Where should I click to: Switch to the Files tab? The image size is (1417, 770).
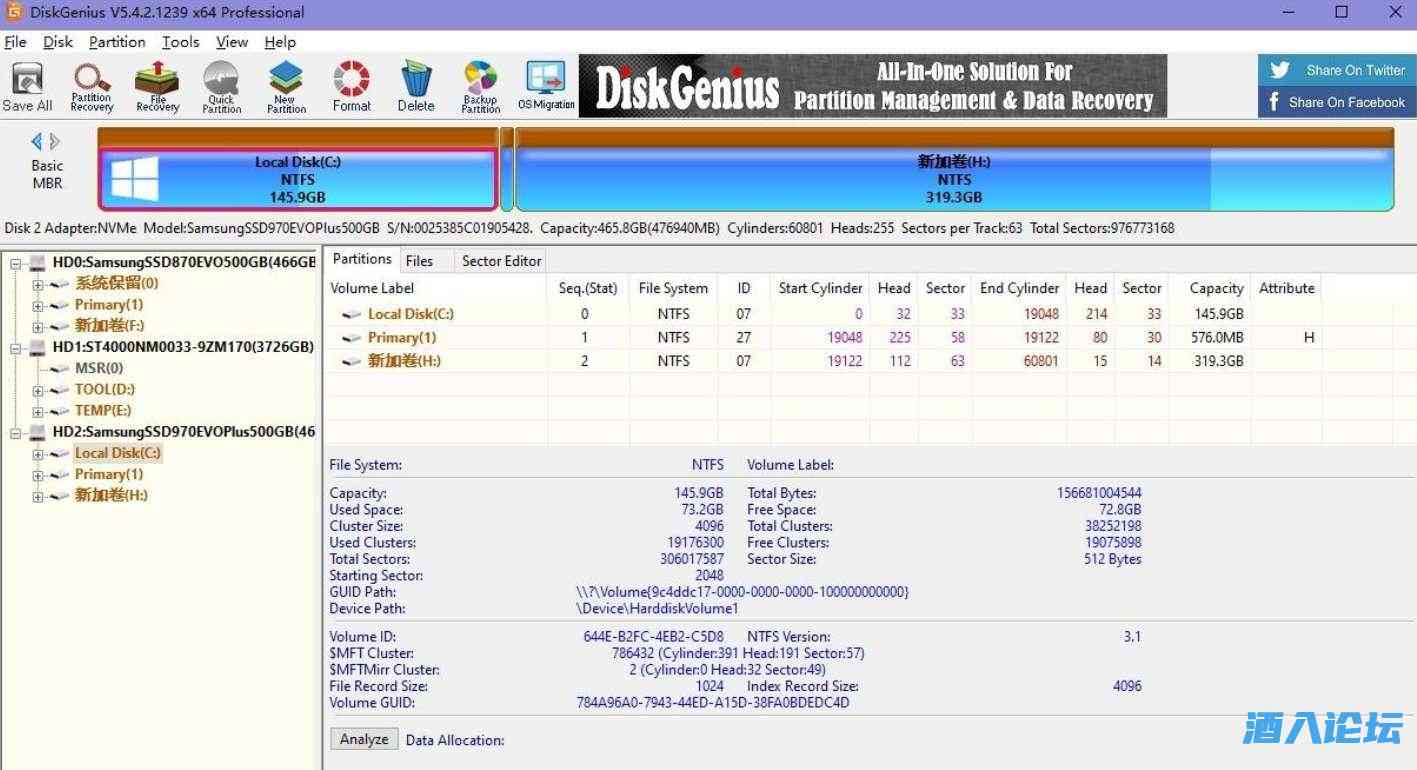[x=419, y=261]
